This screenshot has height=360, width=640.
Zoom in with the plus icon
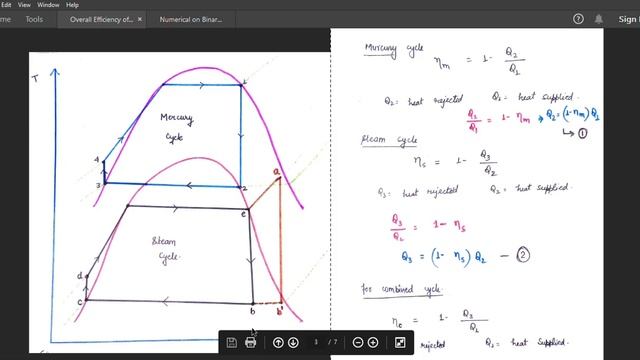click(x=373, y=342)
